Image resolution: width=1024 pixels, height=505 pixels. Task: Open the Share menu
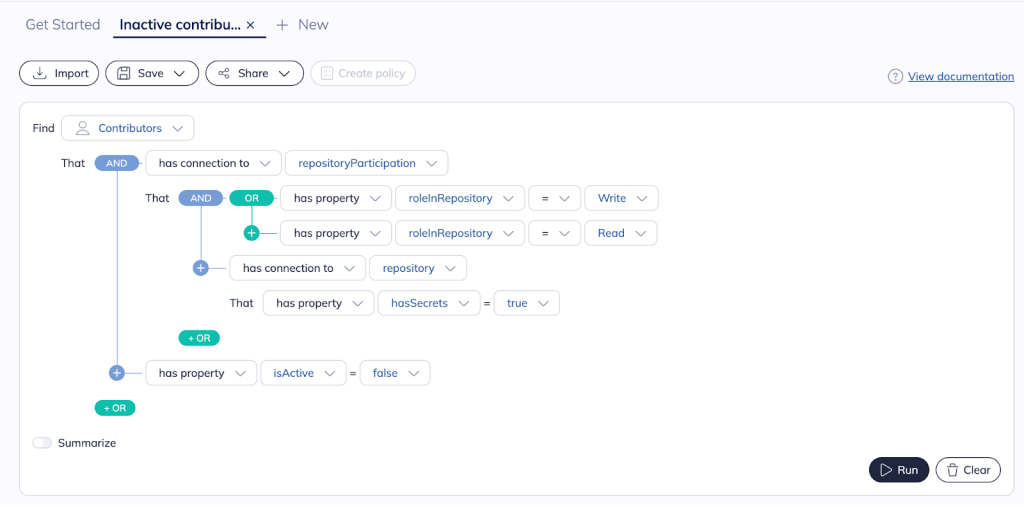254,73
